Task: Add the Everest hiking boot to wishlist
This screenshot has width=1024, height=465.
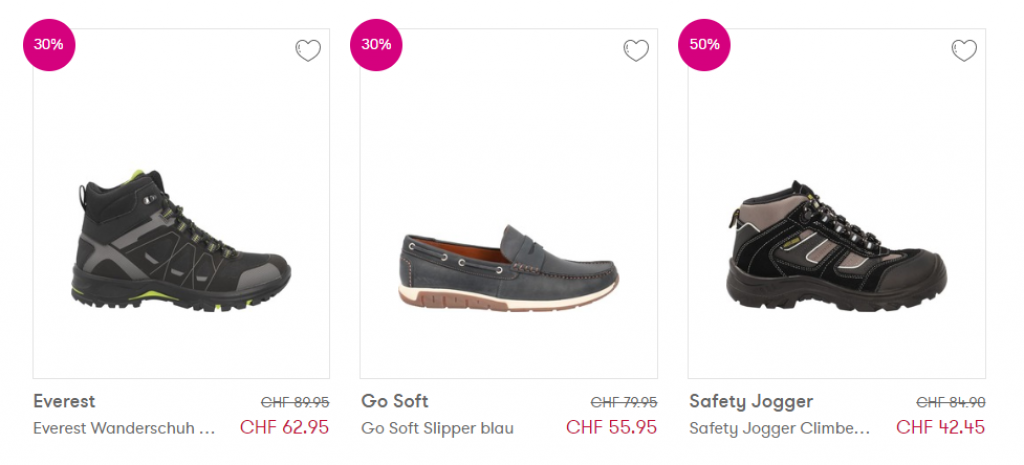Action: 308,50
